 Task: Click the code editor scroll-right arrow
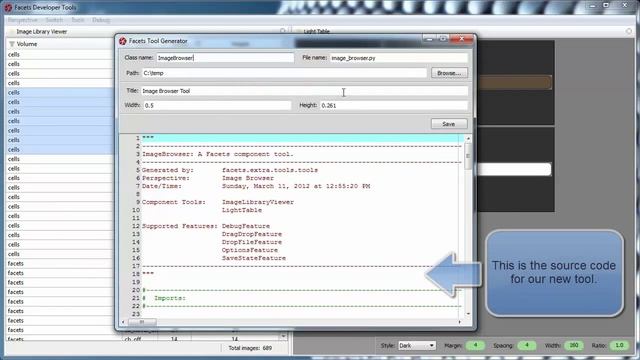460,322
